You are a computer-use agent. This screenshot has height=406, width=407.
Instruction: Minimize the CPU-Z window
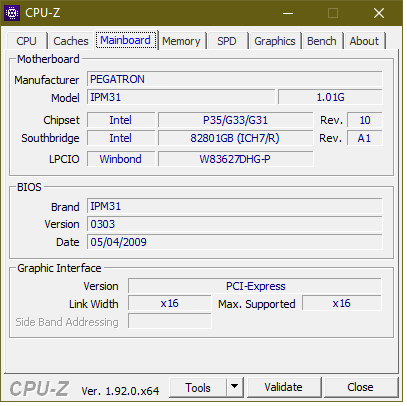click(288, 13)
